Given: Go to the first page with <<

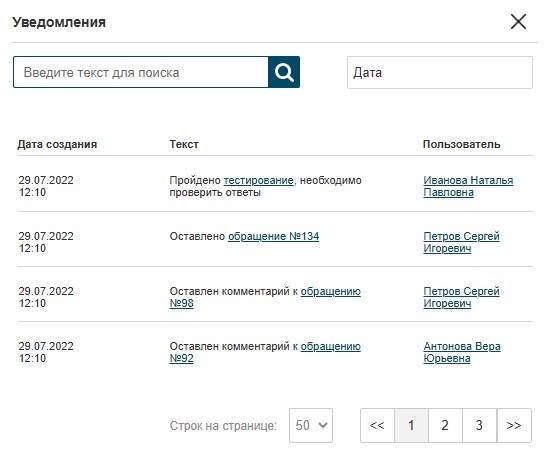Looking at the screenshot, I should pos(377,425).
